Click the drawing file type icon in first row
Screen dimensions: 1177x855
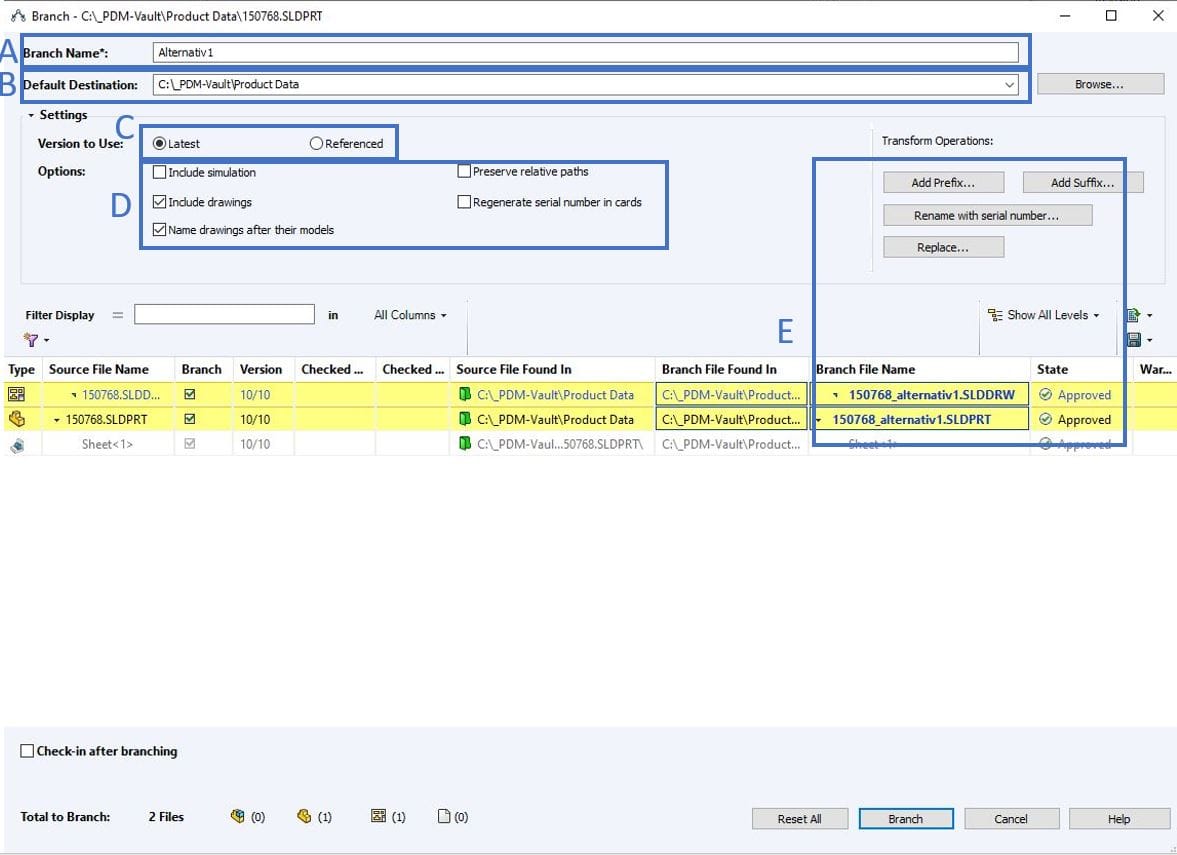tap(16, 394)
